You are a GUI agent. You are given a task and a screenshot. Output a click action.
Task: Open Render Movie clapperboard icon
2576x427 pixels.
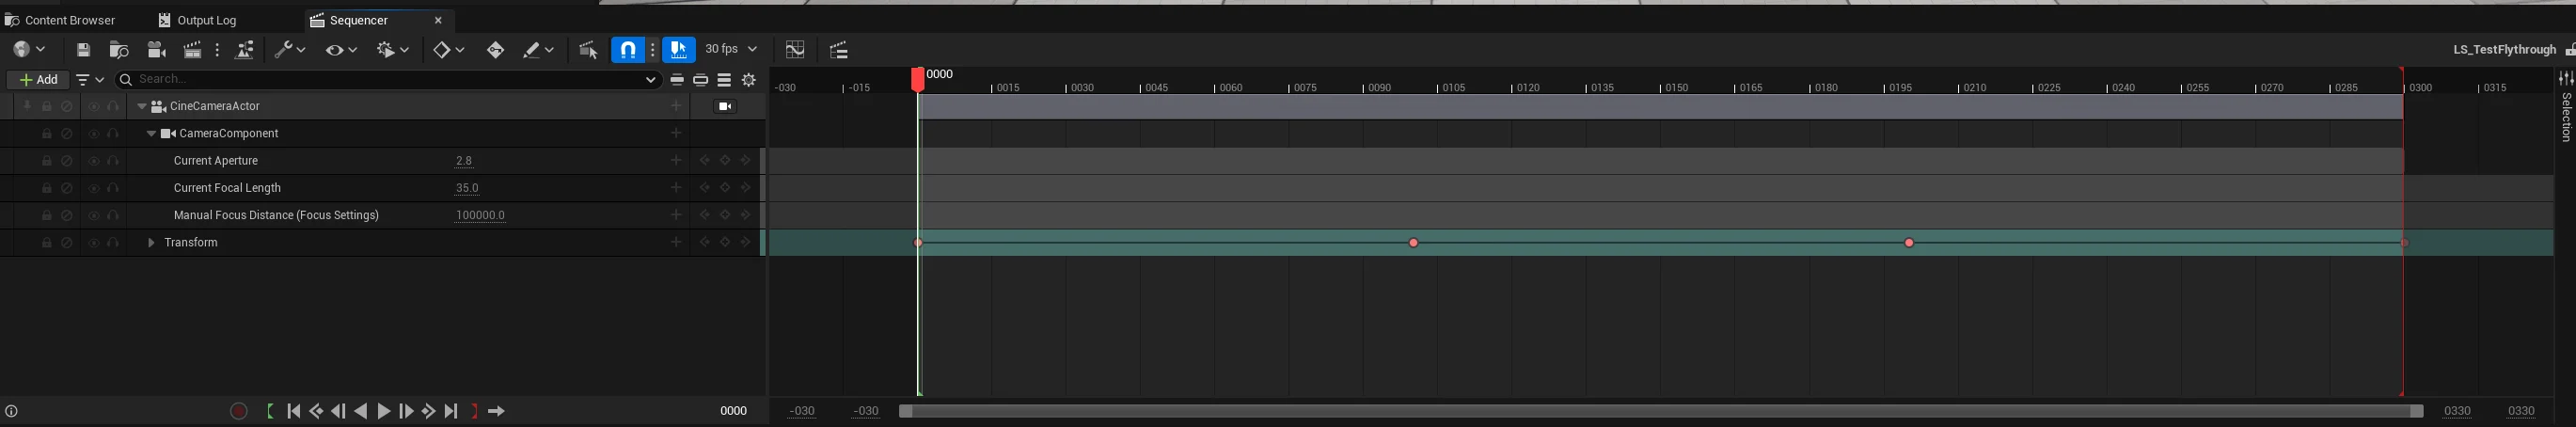click(x=193, y=49)
